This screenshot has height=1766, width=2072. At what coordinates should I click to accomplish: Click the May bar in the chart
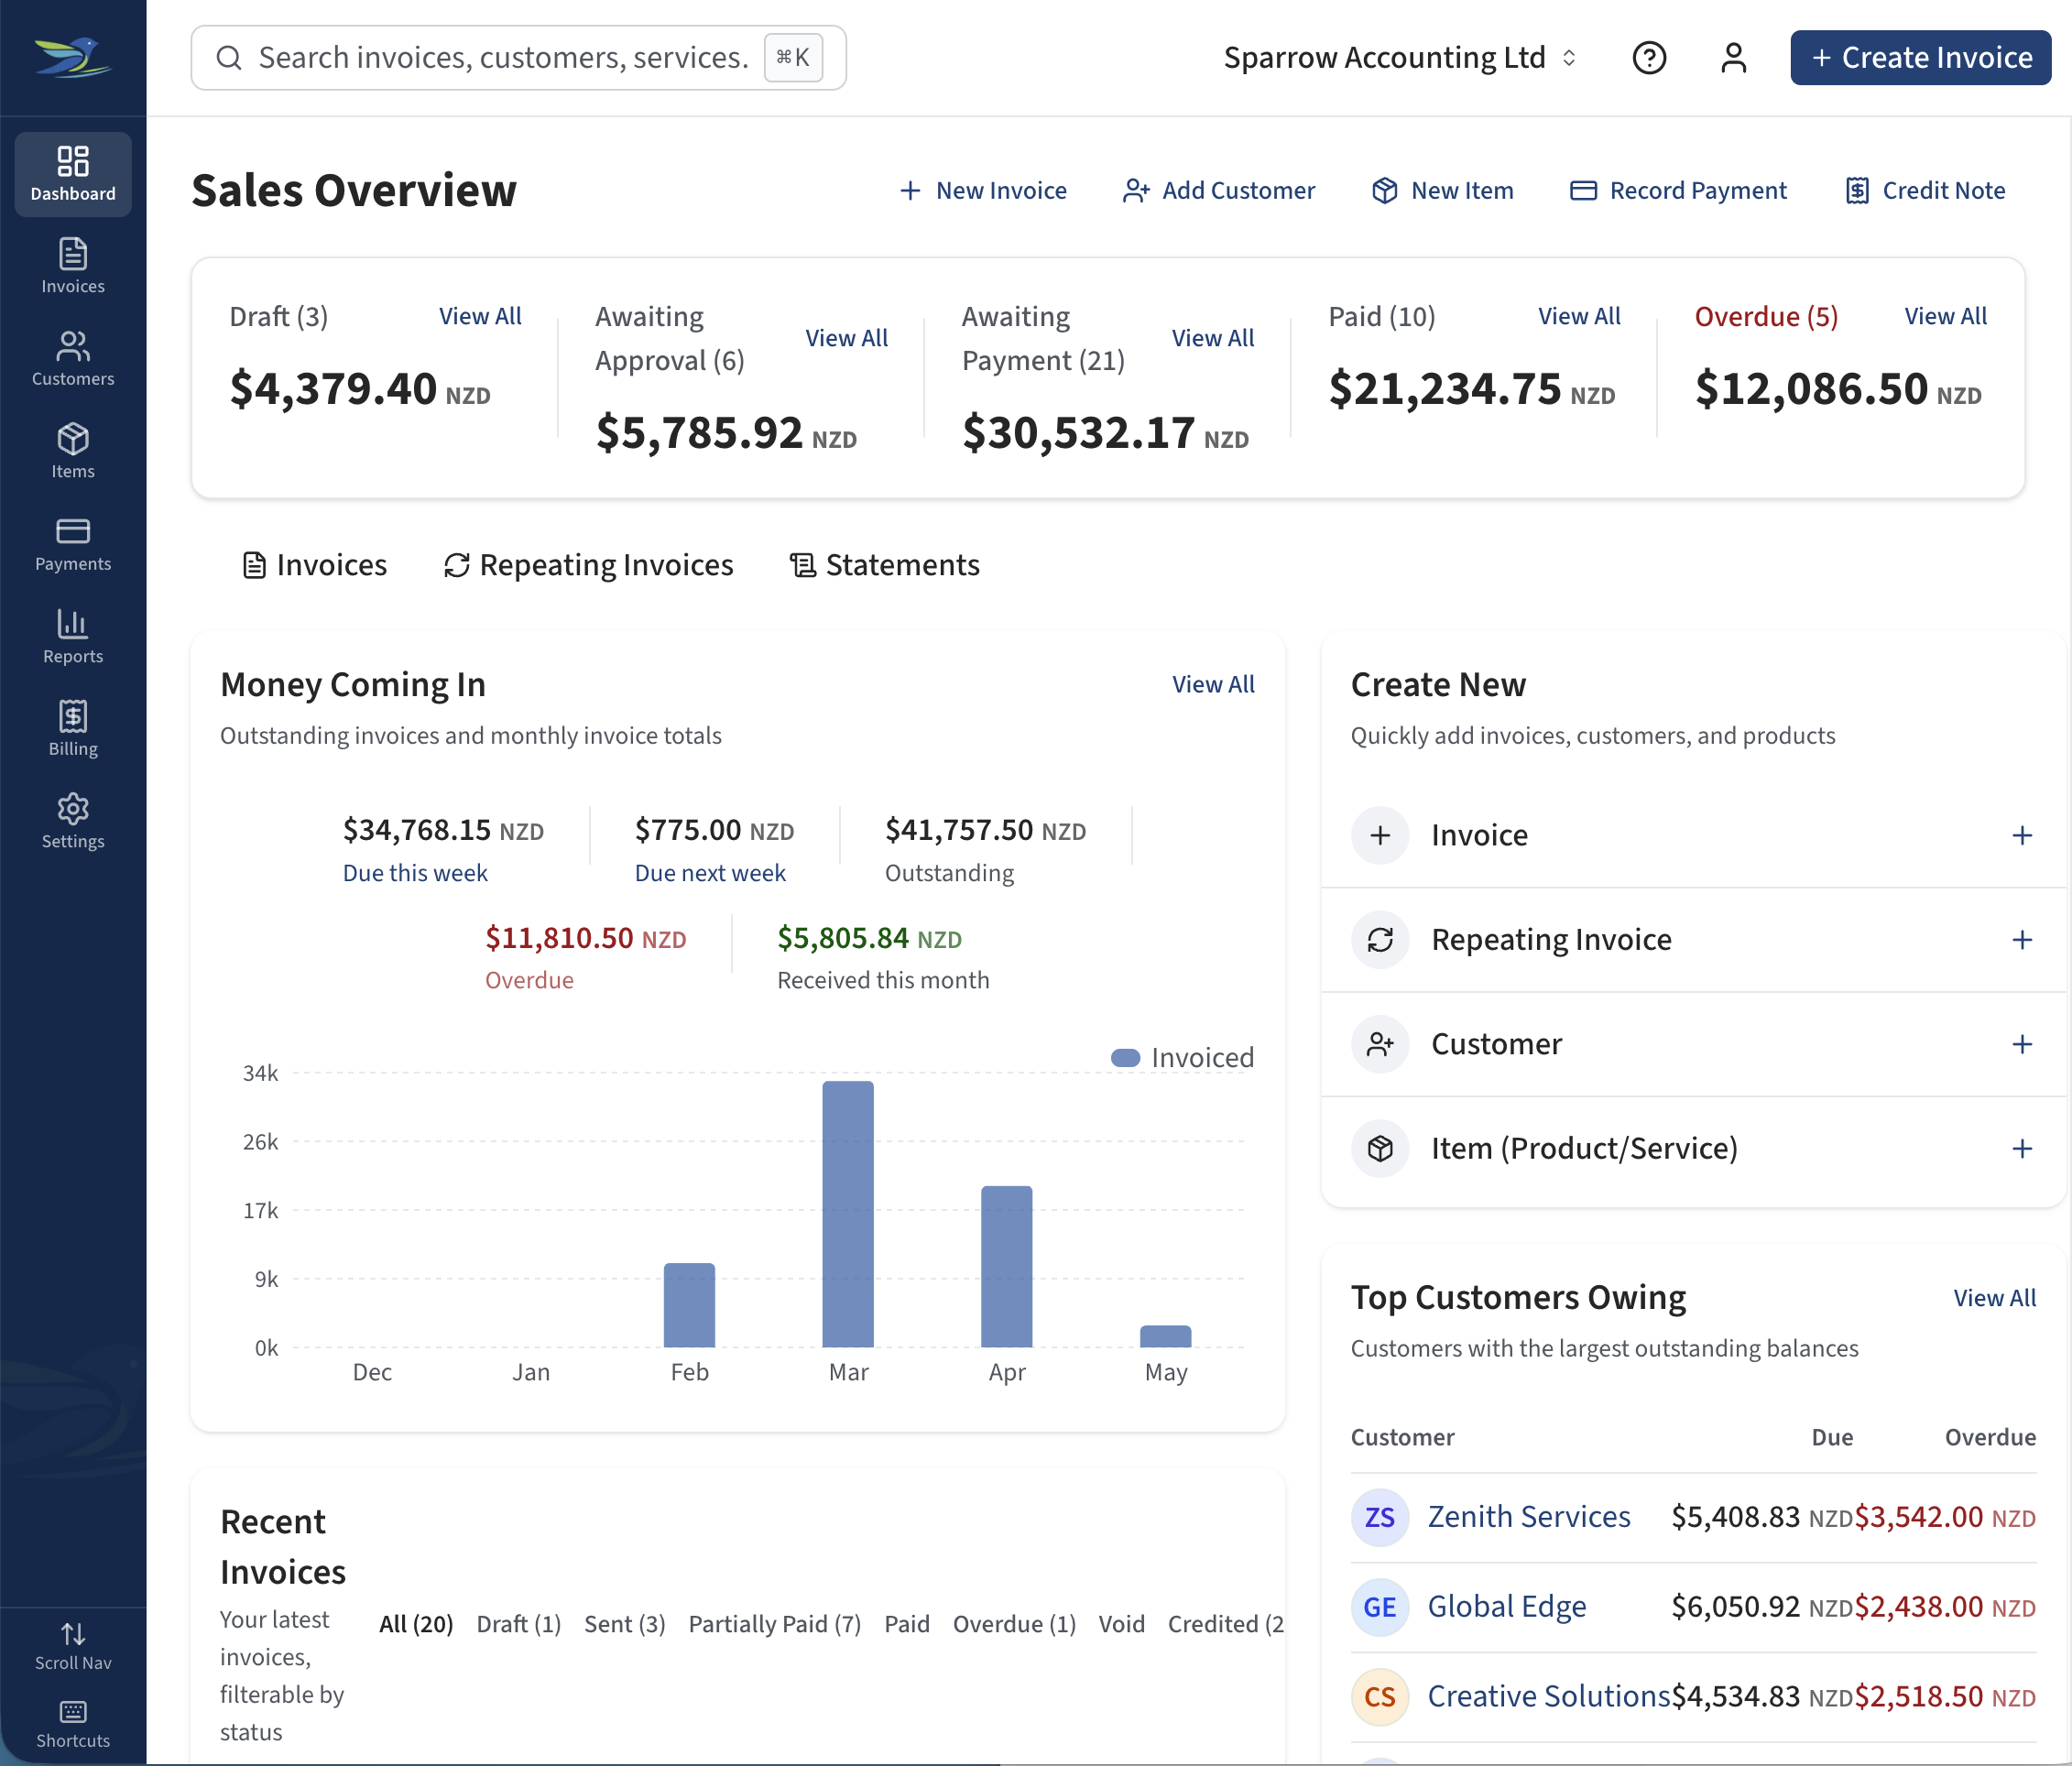[1166, 1336]
